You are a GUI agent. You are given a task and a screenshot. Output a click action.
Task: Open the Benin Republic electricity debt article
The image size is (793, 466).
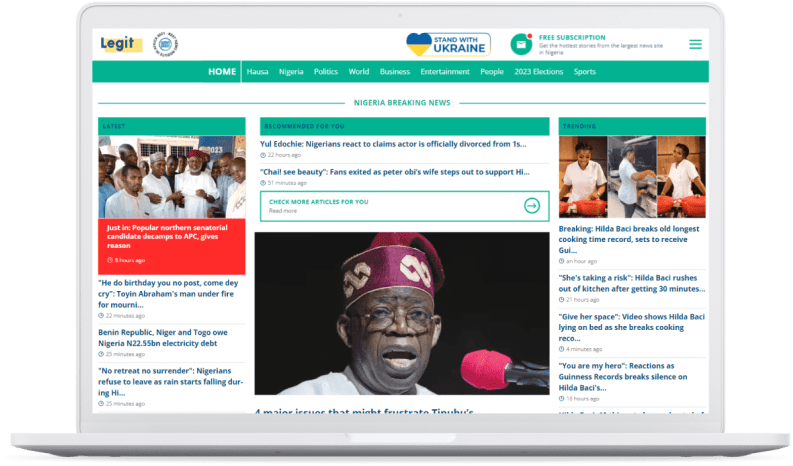pos(163,338)
